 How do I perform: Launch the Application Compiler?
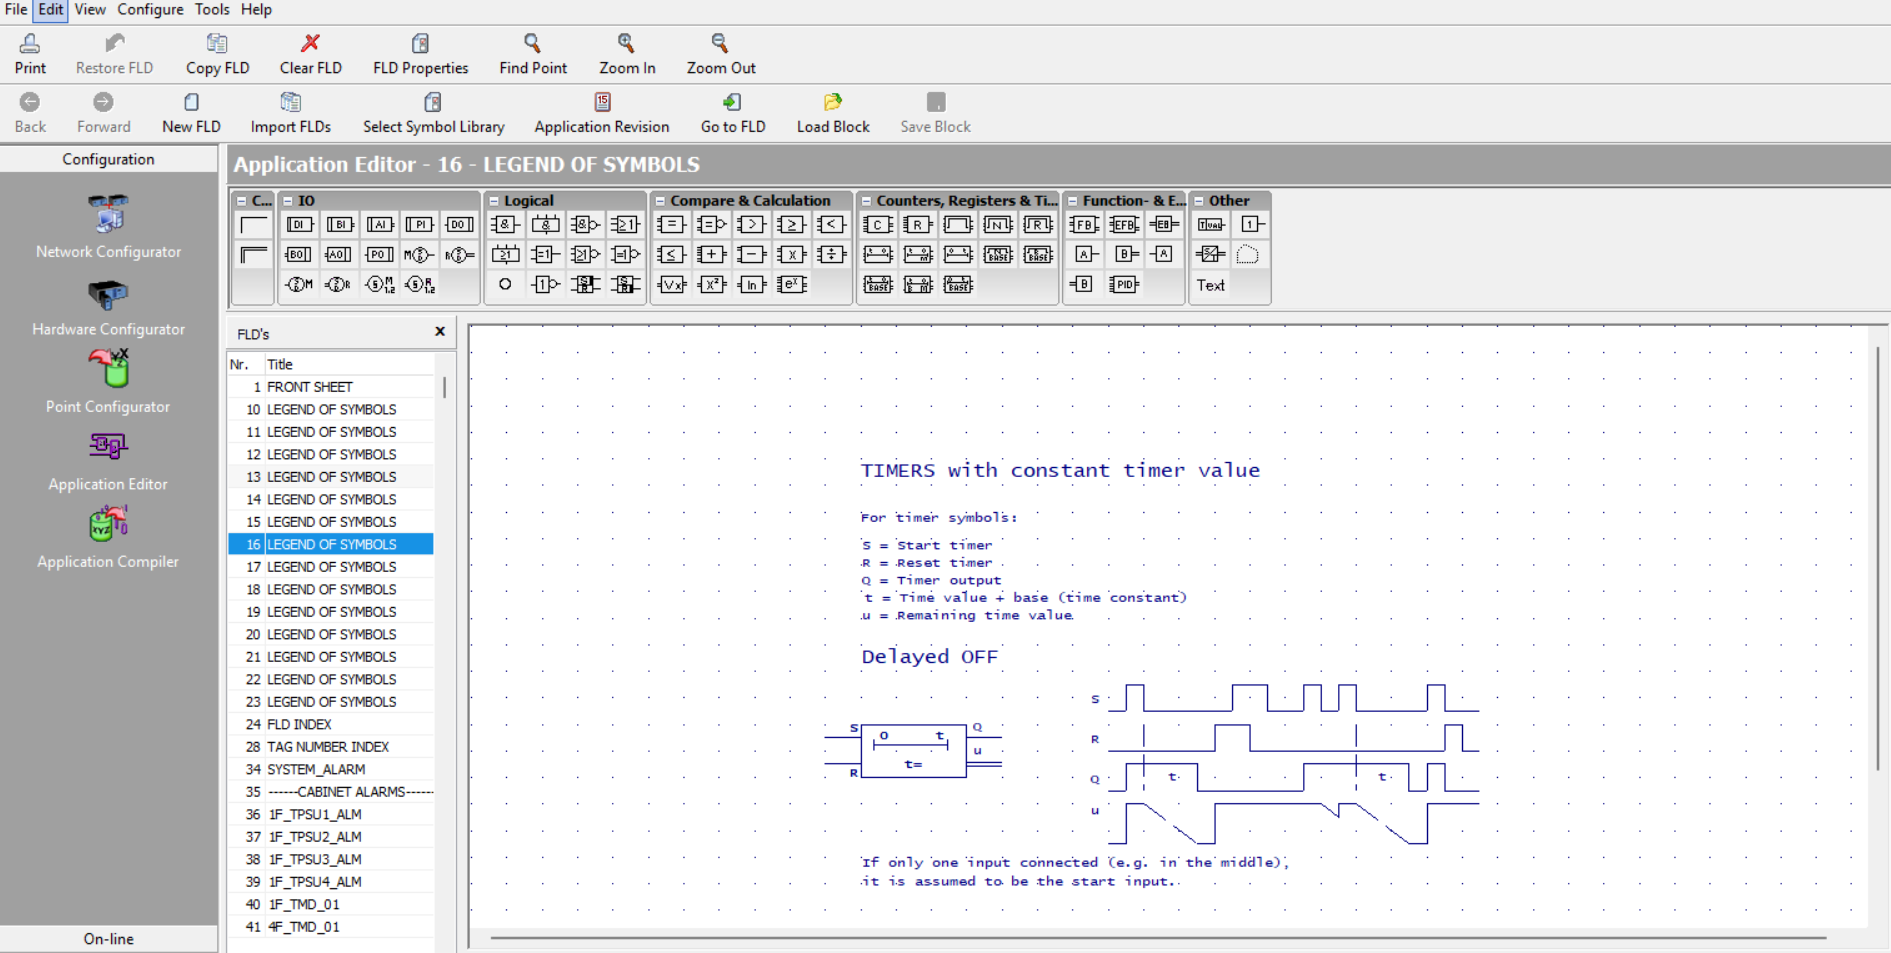coord(108,538)
